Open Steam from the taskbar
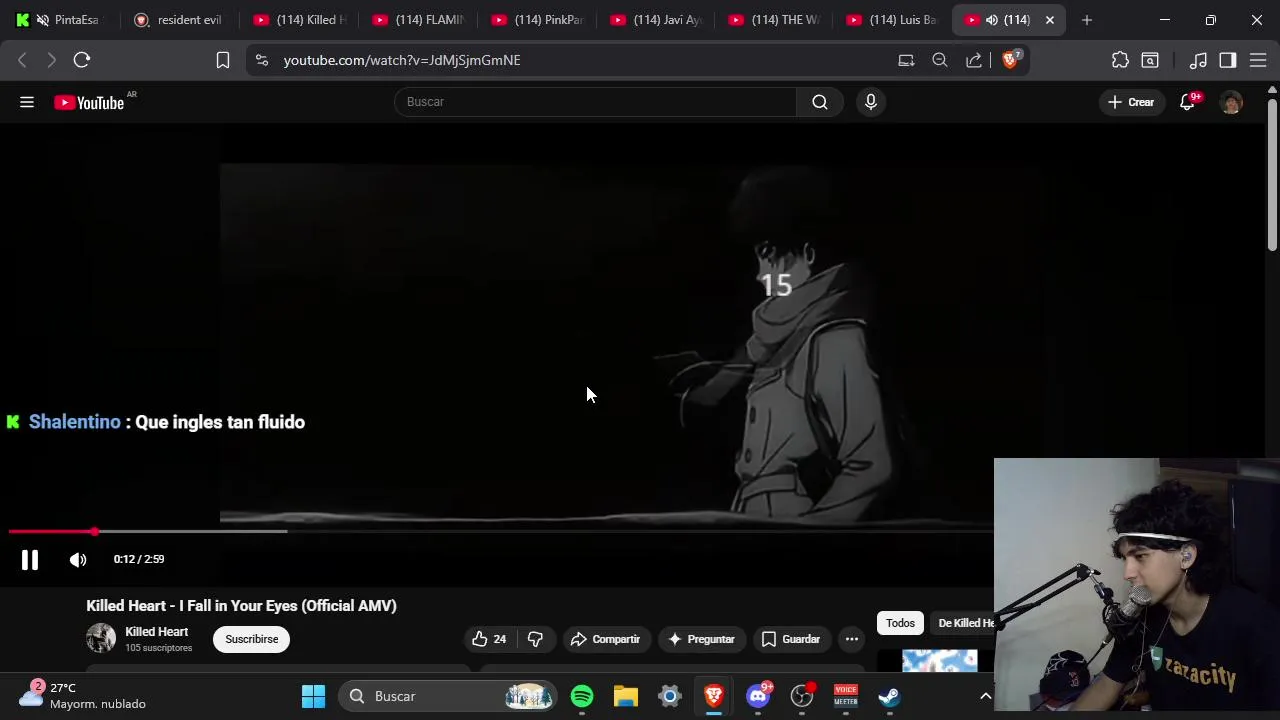 [890, 696]
